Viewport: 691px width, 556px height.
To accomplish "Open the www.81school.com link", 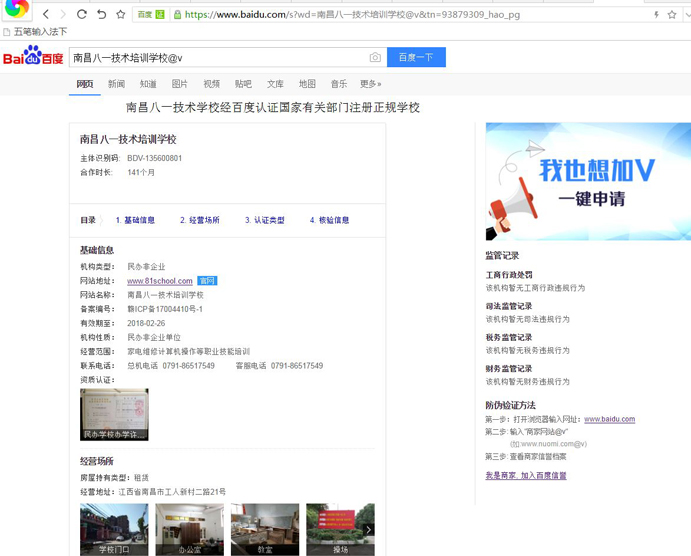I will point(160,281).
